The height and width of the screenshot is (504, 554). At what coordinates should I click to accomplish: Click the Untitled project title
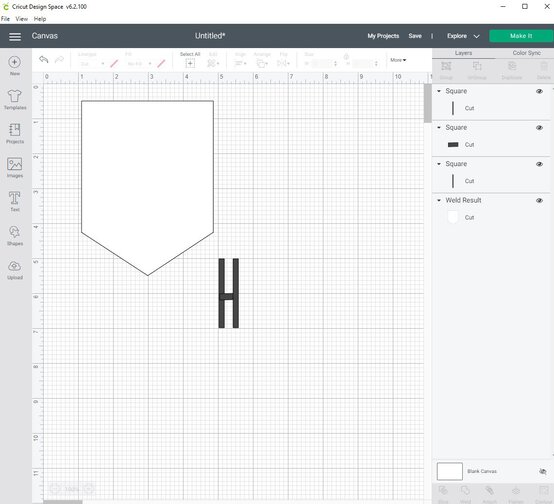coord(210,36)
